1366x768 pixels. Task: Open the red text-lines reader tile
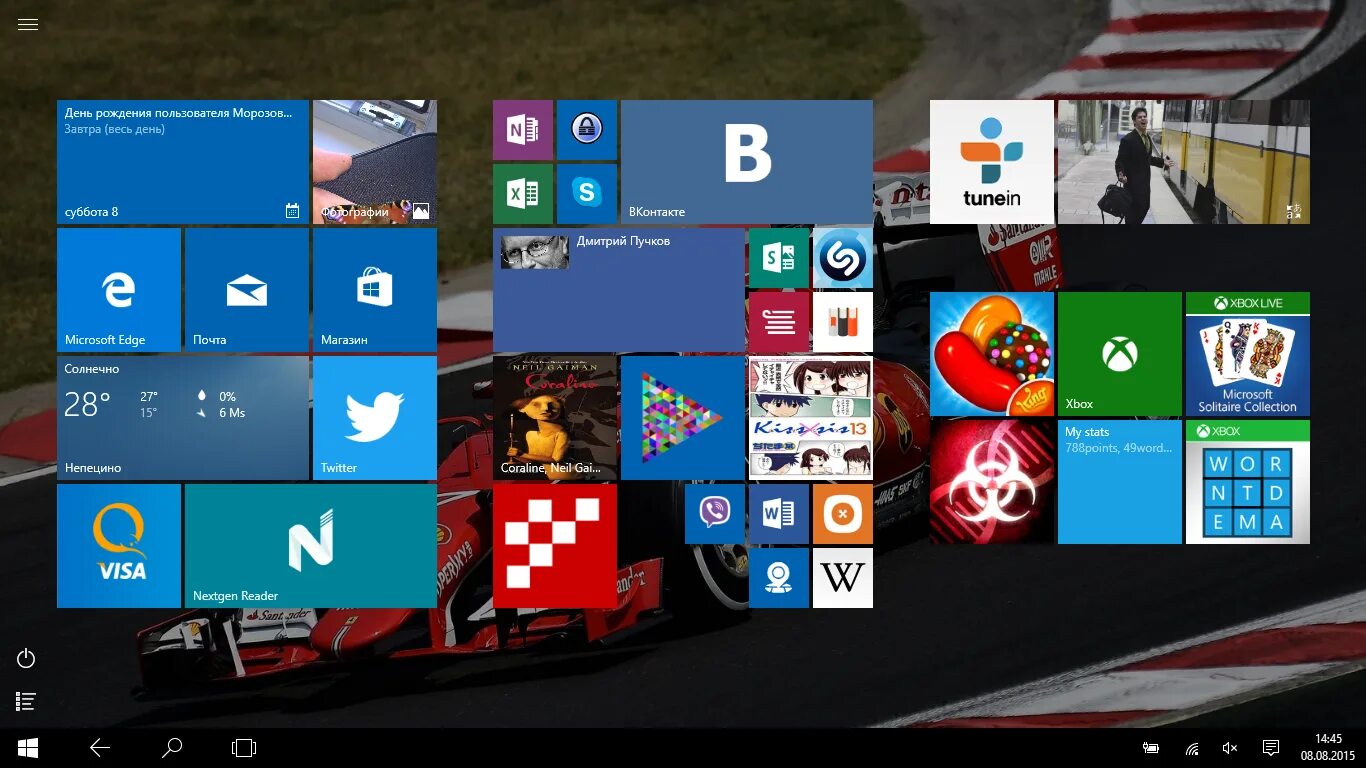point(779,322)
